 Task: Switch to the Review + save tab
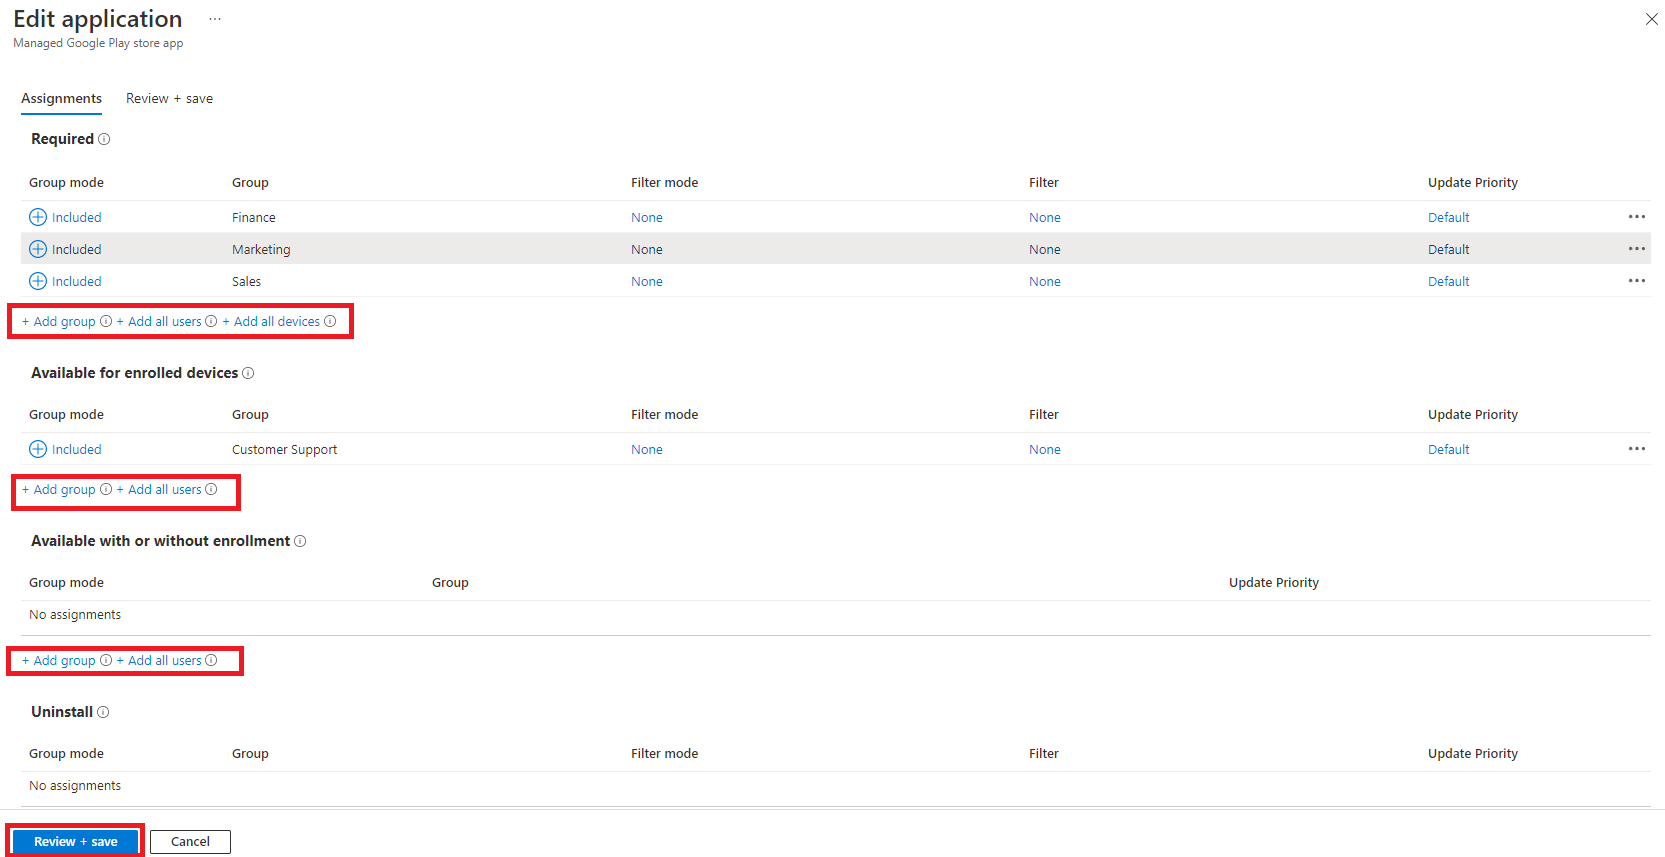(x=169, y=98)
